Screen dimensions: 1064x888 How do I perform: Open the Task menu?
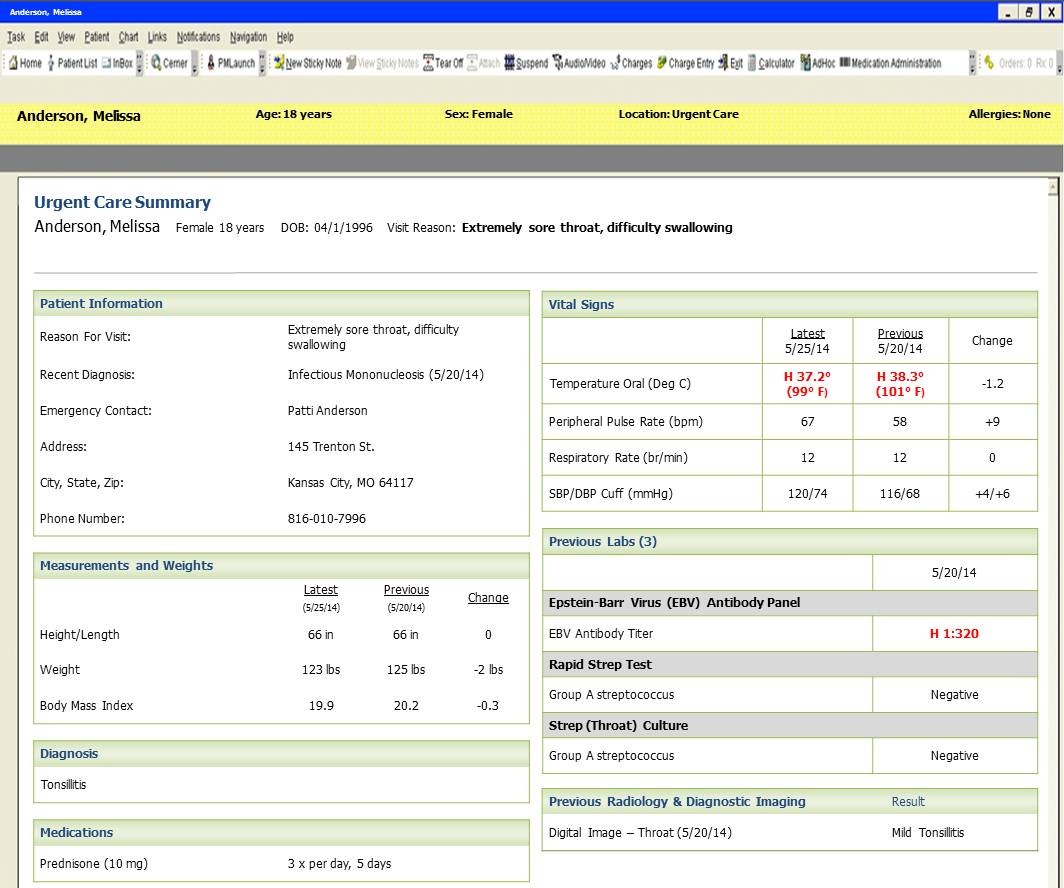tap(16, 37)
